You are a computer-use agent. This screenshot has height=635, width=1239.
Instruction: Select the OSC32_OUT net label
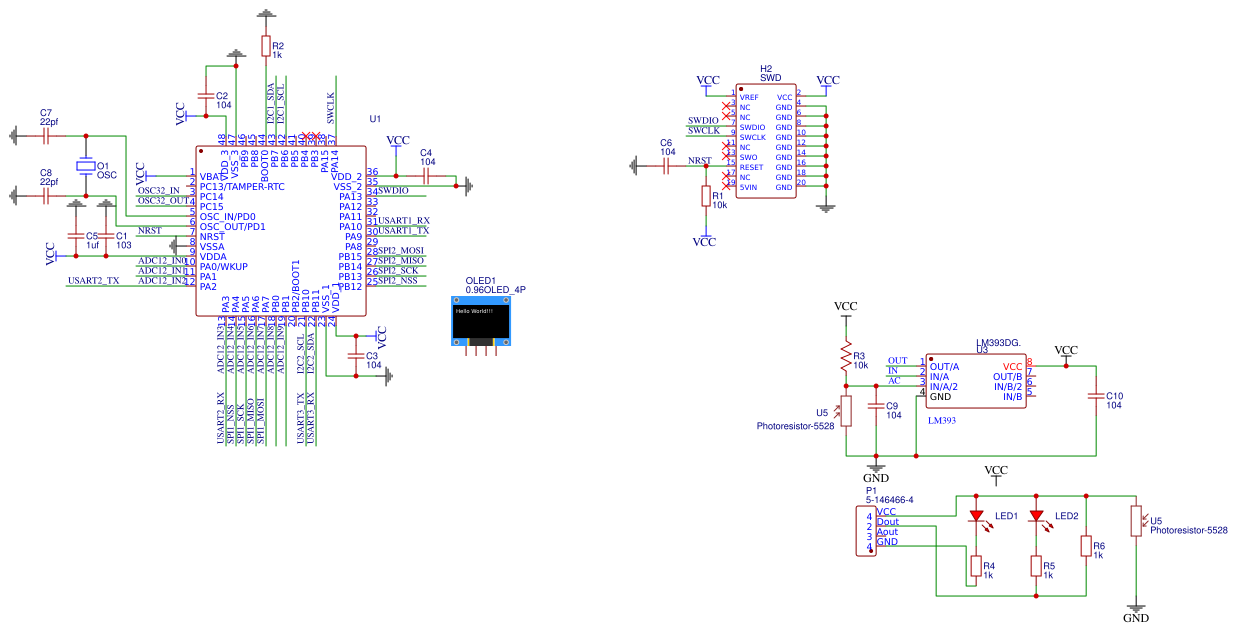pos(163,200)
